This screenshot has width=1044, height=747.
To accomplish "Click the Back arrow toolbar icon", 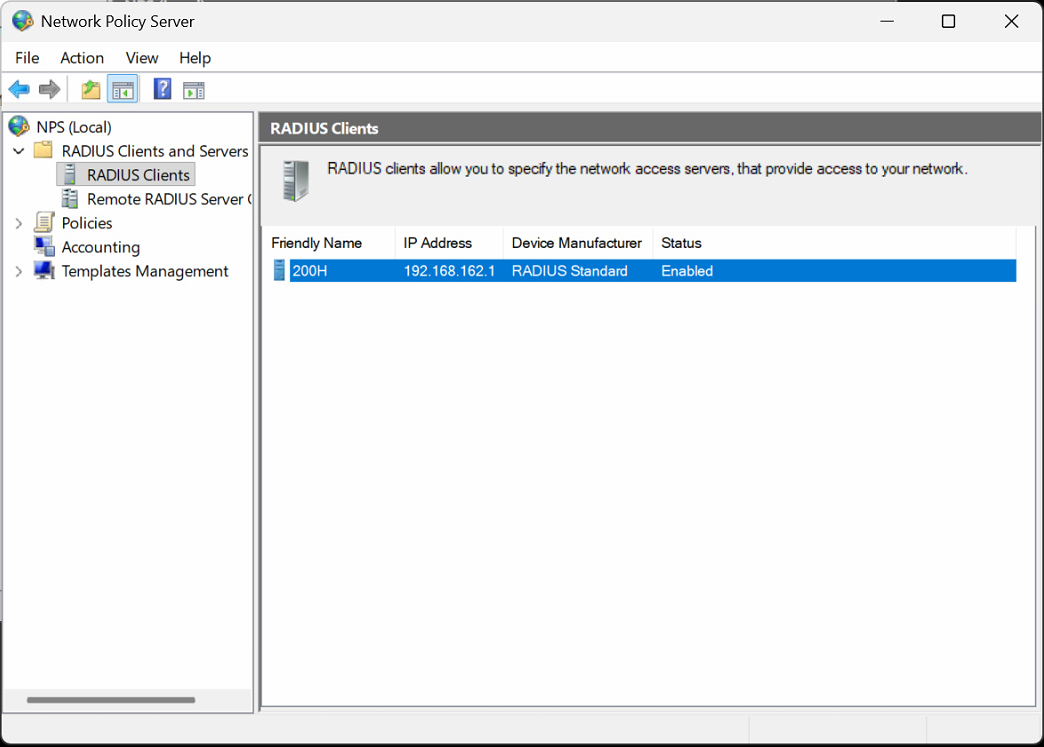I will [19, 89].
